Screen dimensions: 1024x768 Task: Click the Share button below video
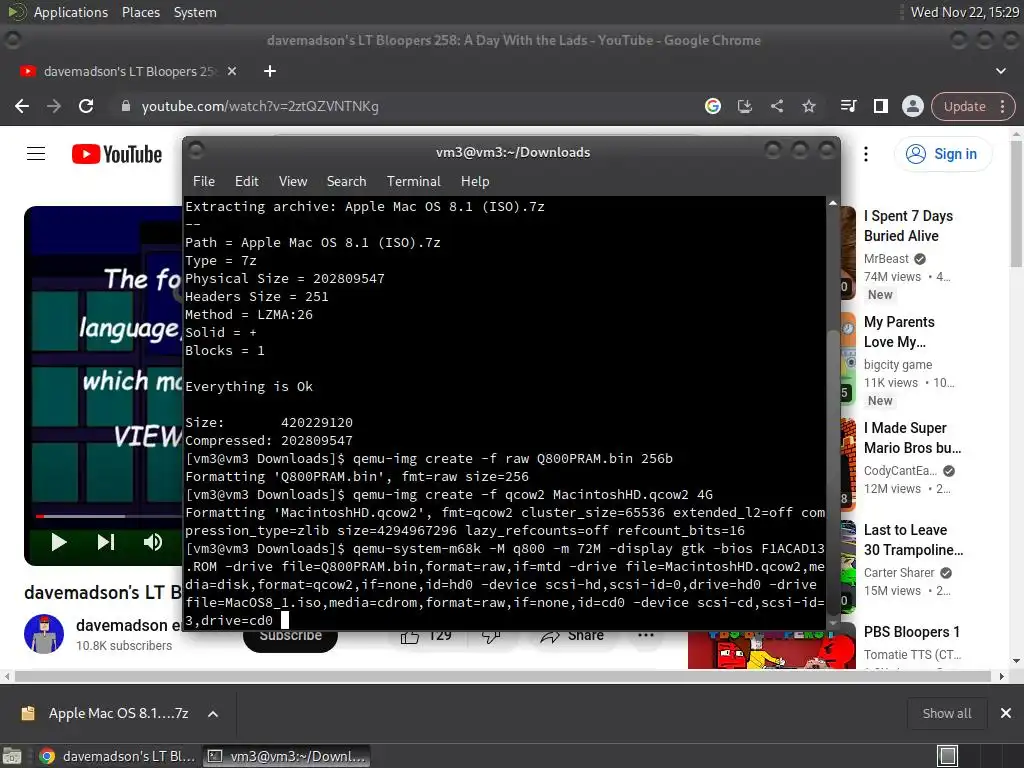pyautogui.click(x=571, y=636)
